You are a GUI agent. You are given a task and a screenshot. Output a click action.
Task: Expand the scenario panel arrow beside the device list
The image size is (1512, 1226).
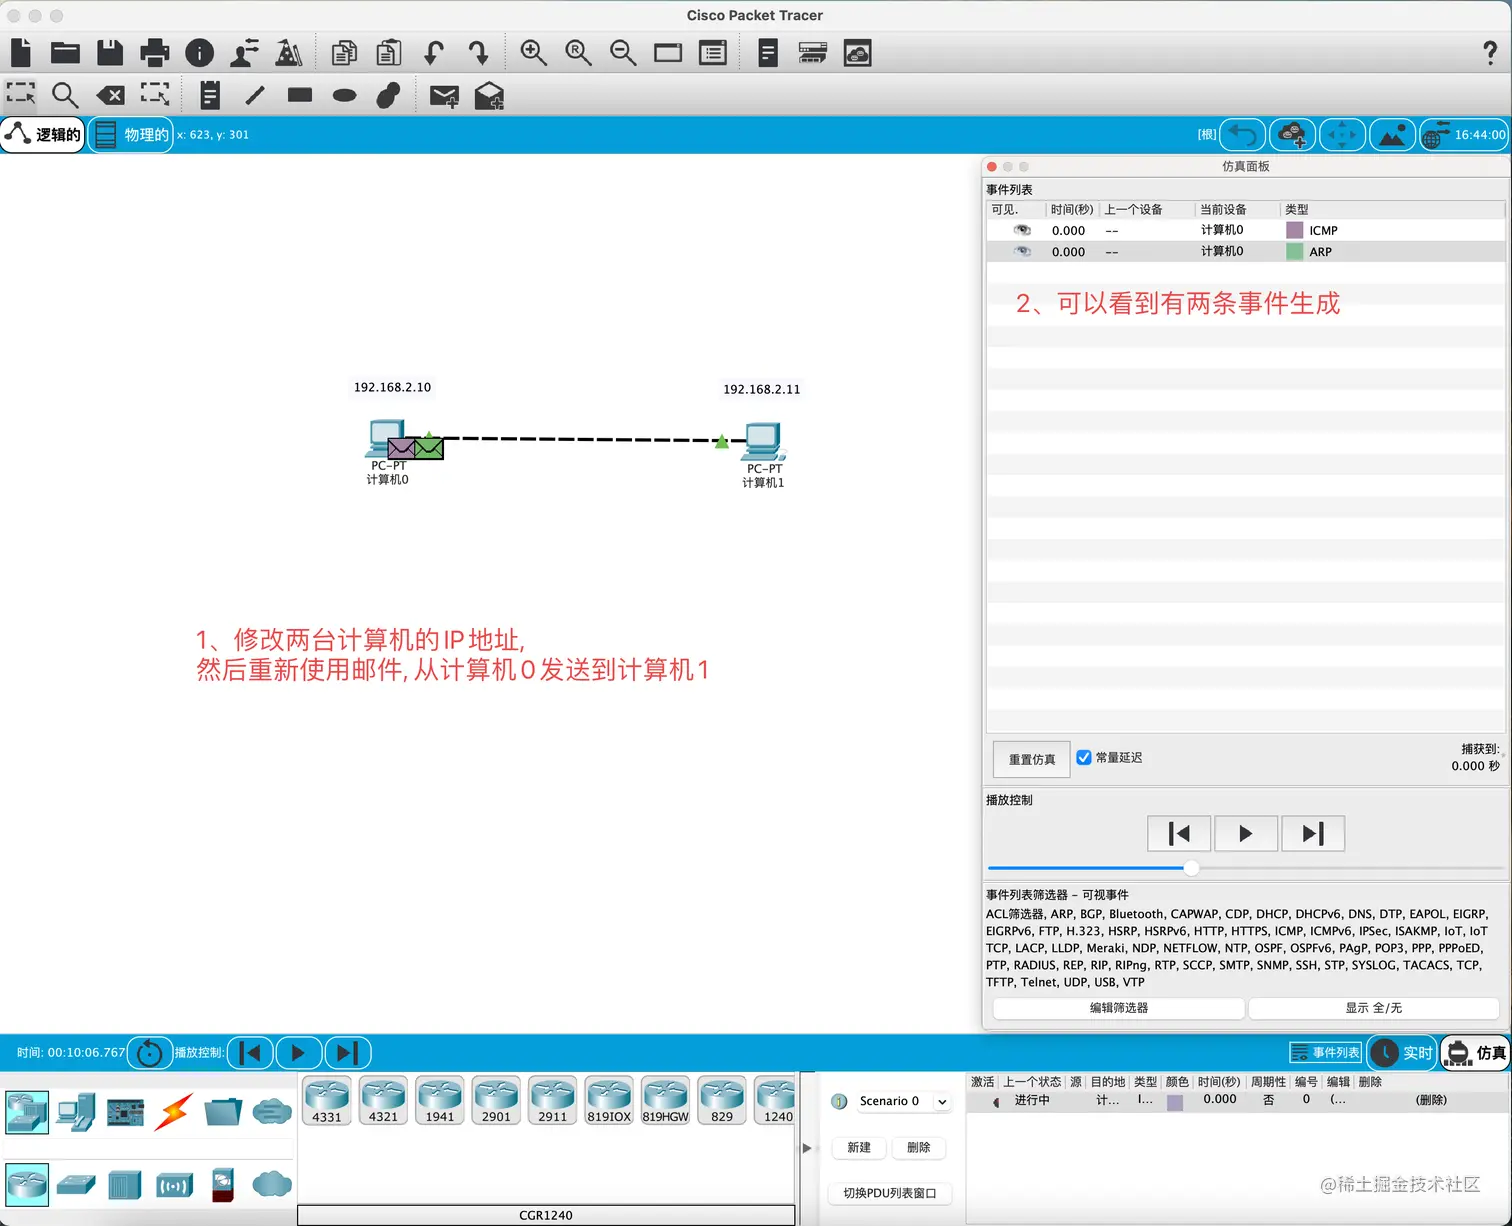[807, 1148]
